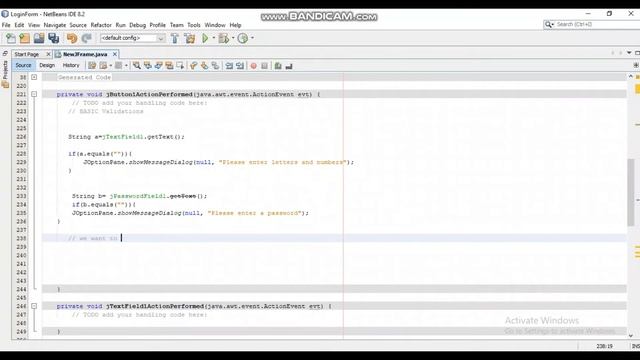This screenshot has width=640, height=360.
Task: Open the Projects side panel
Action: click(x=5, y=74)
